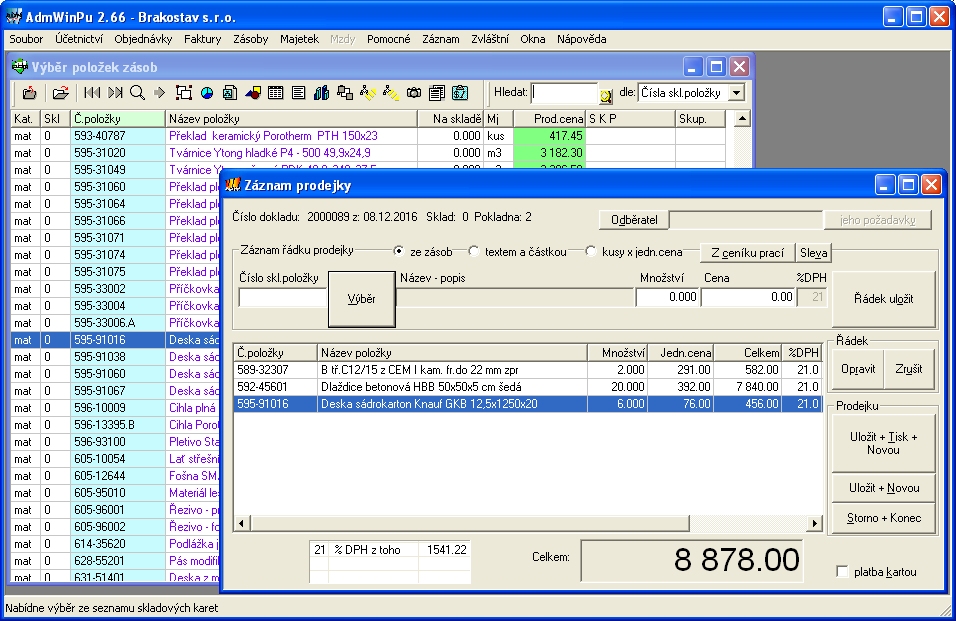Jump to first record with the rewind icon

point(92,93)
